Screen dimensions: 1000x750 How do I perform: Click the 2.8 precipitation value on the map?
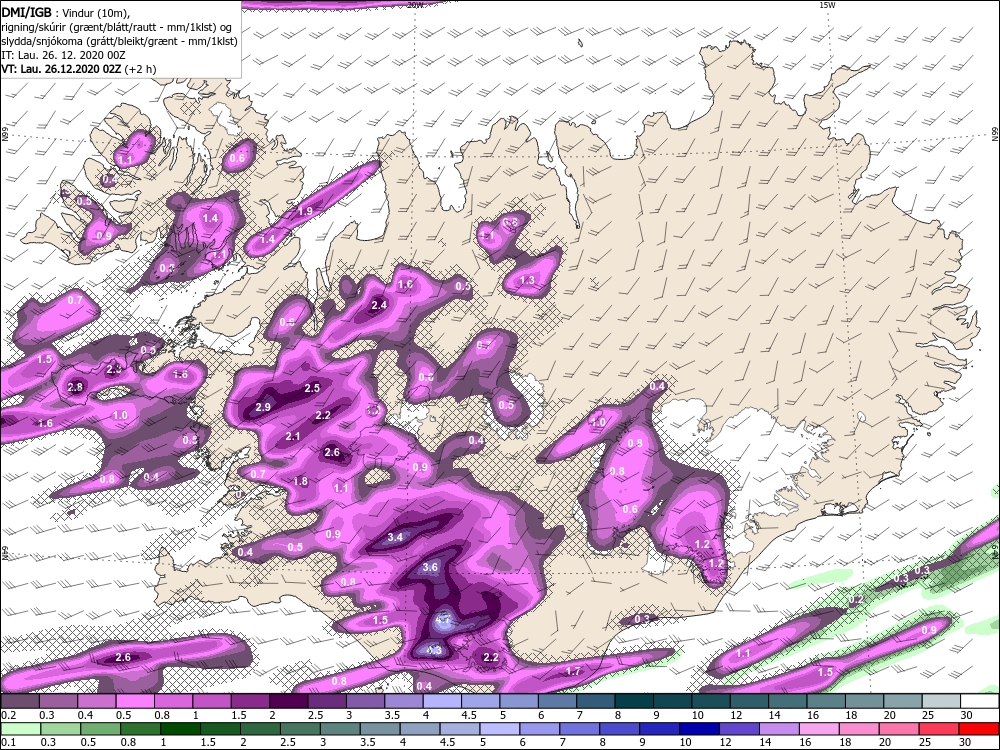click(75, 386)
